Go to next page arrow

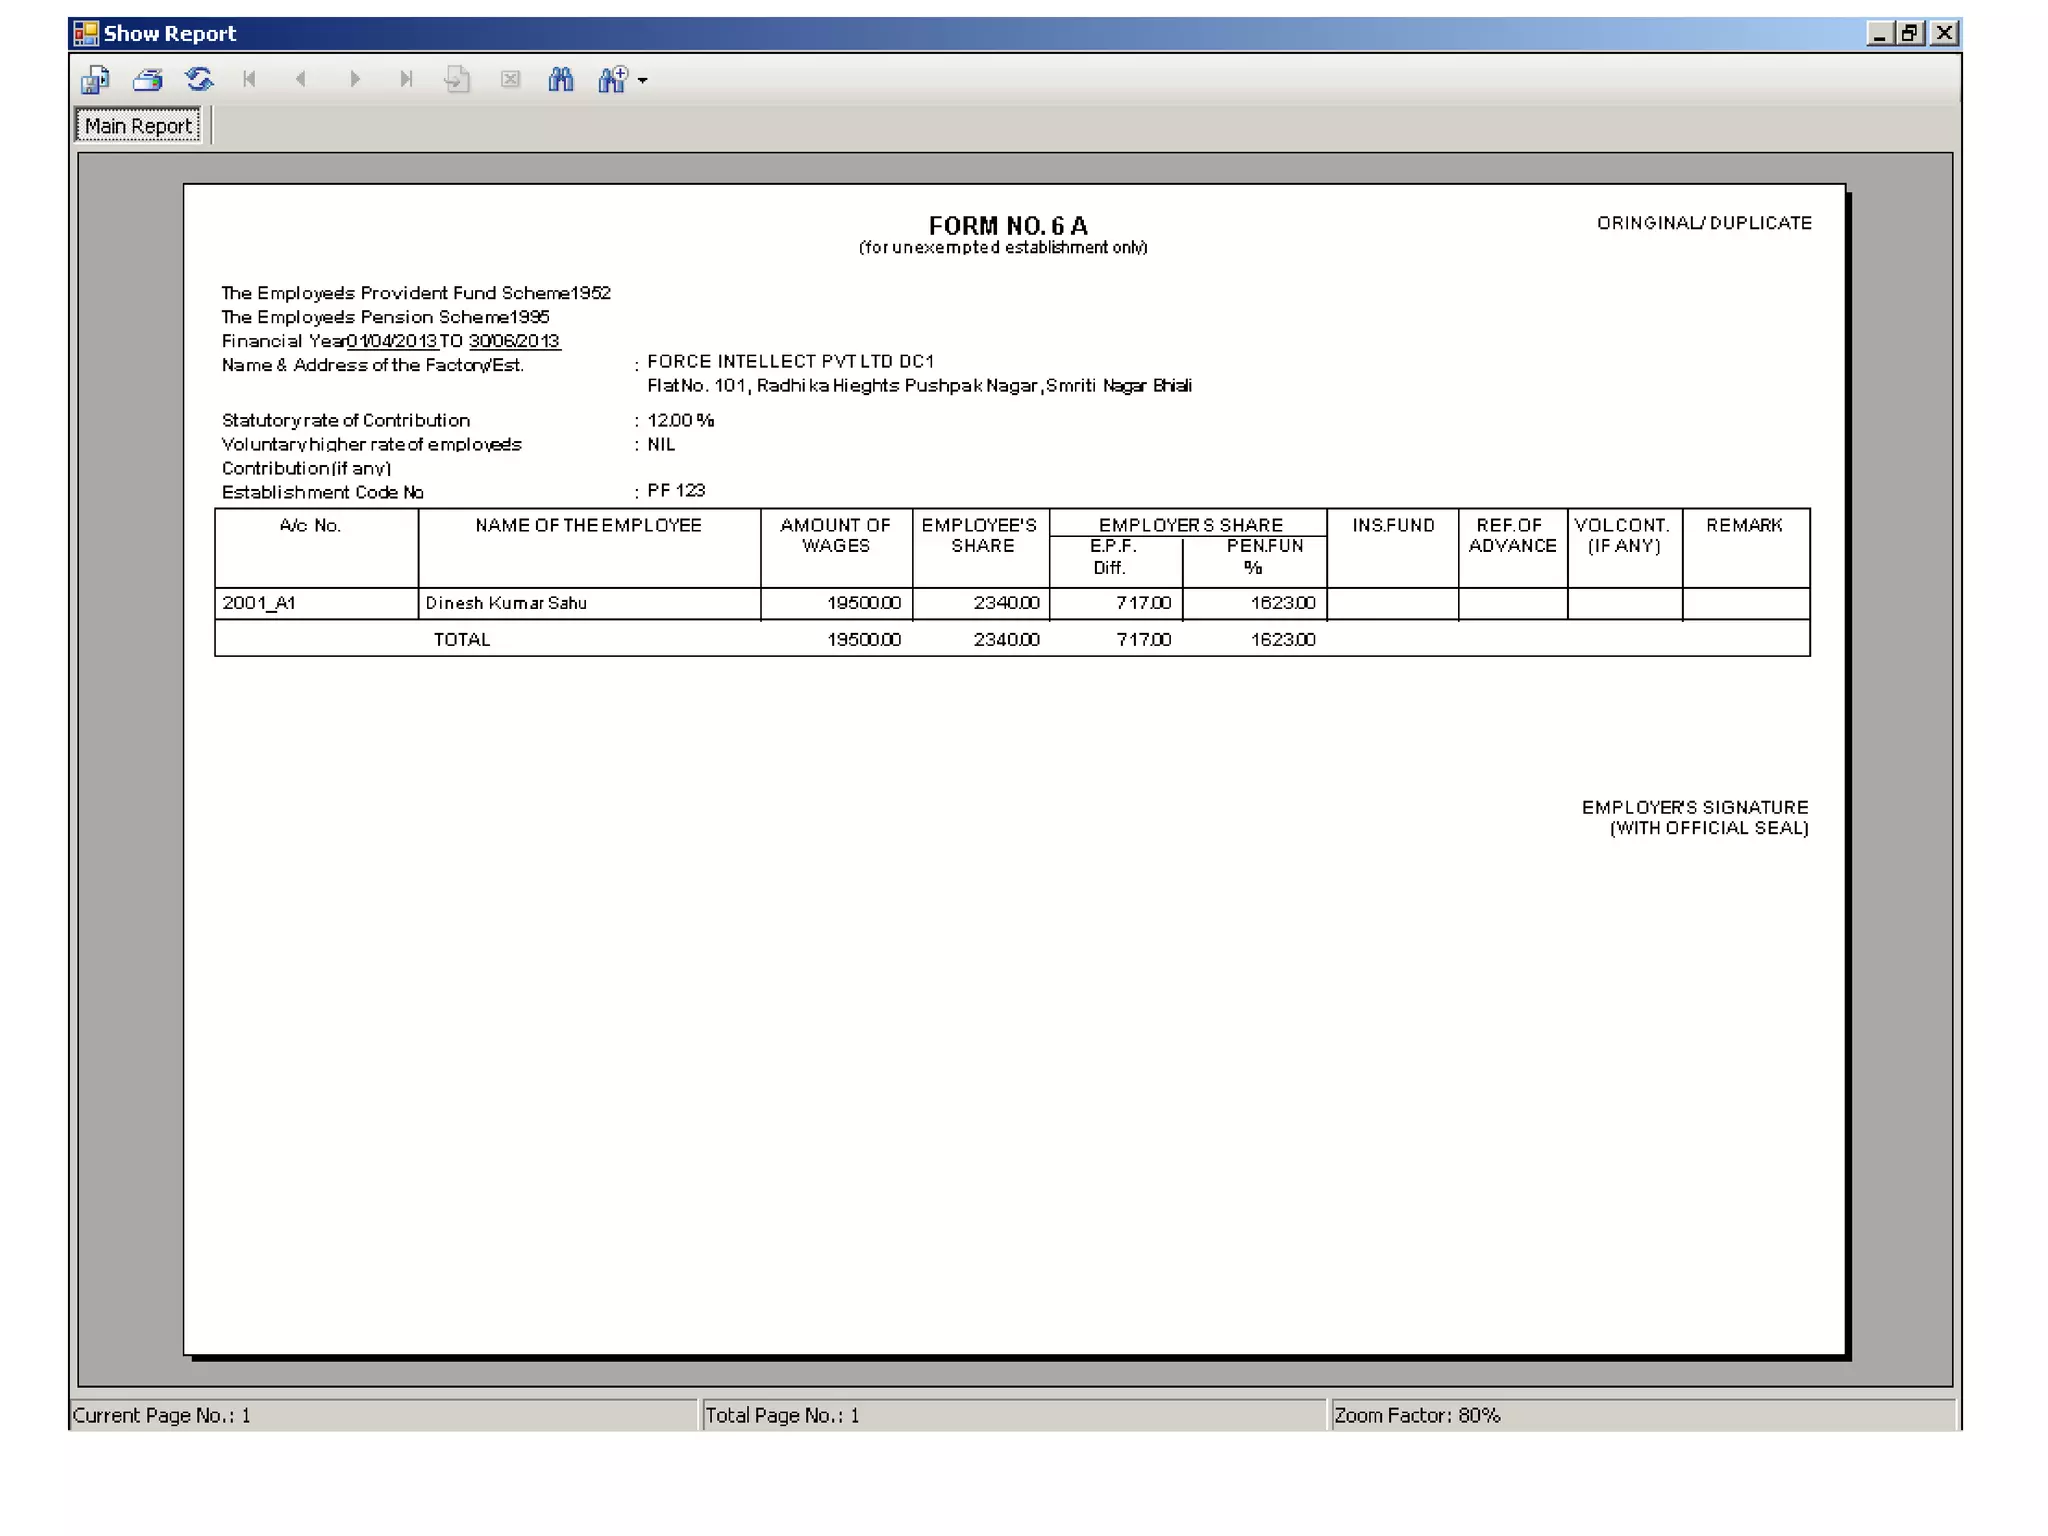click(354, 79)
